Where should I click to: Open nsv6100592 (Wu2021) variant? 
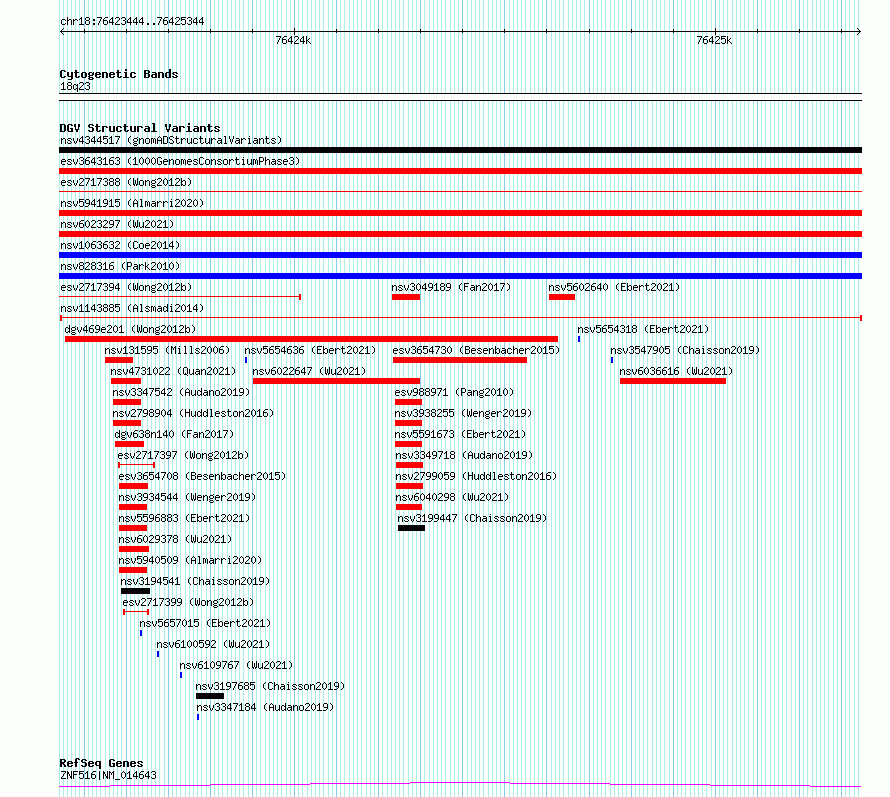tap(213, 644)
